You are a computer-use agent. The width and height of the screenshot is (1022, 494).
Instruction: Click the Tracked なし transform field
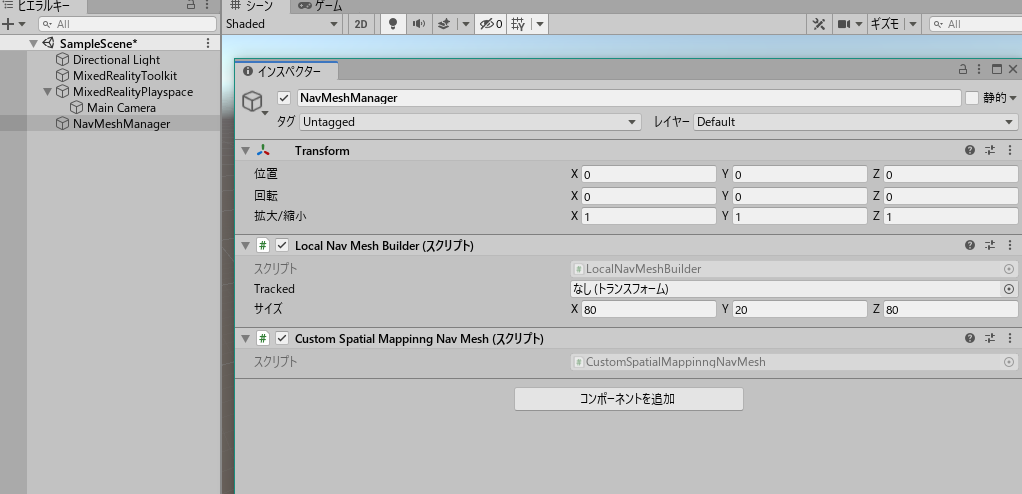pos(785,289)
